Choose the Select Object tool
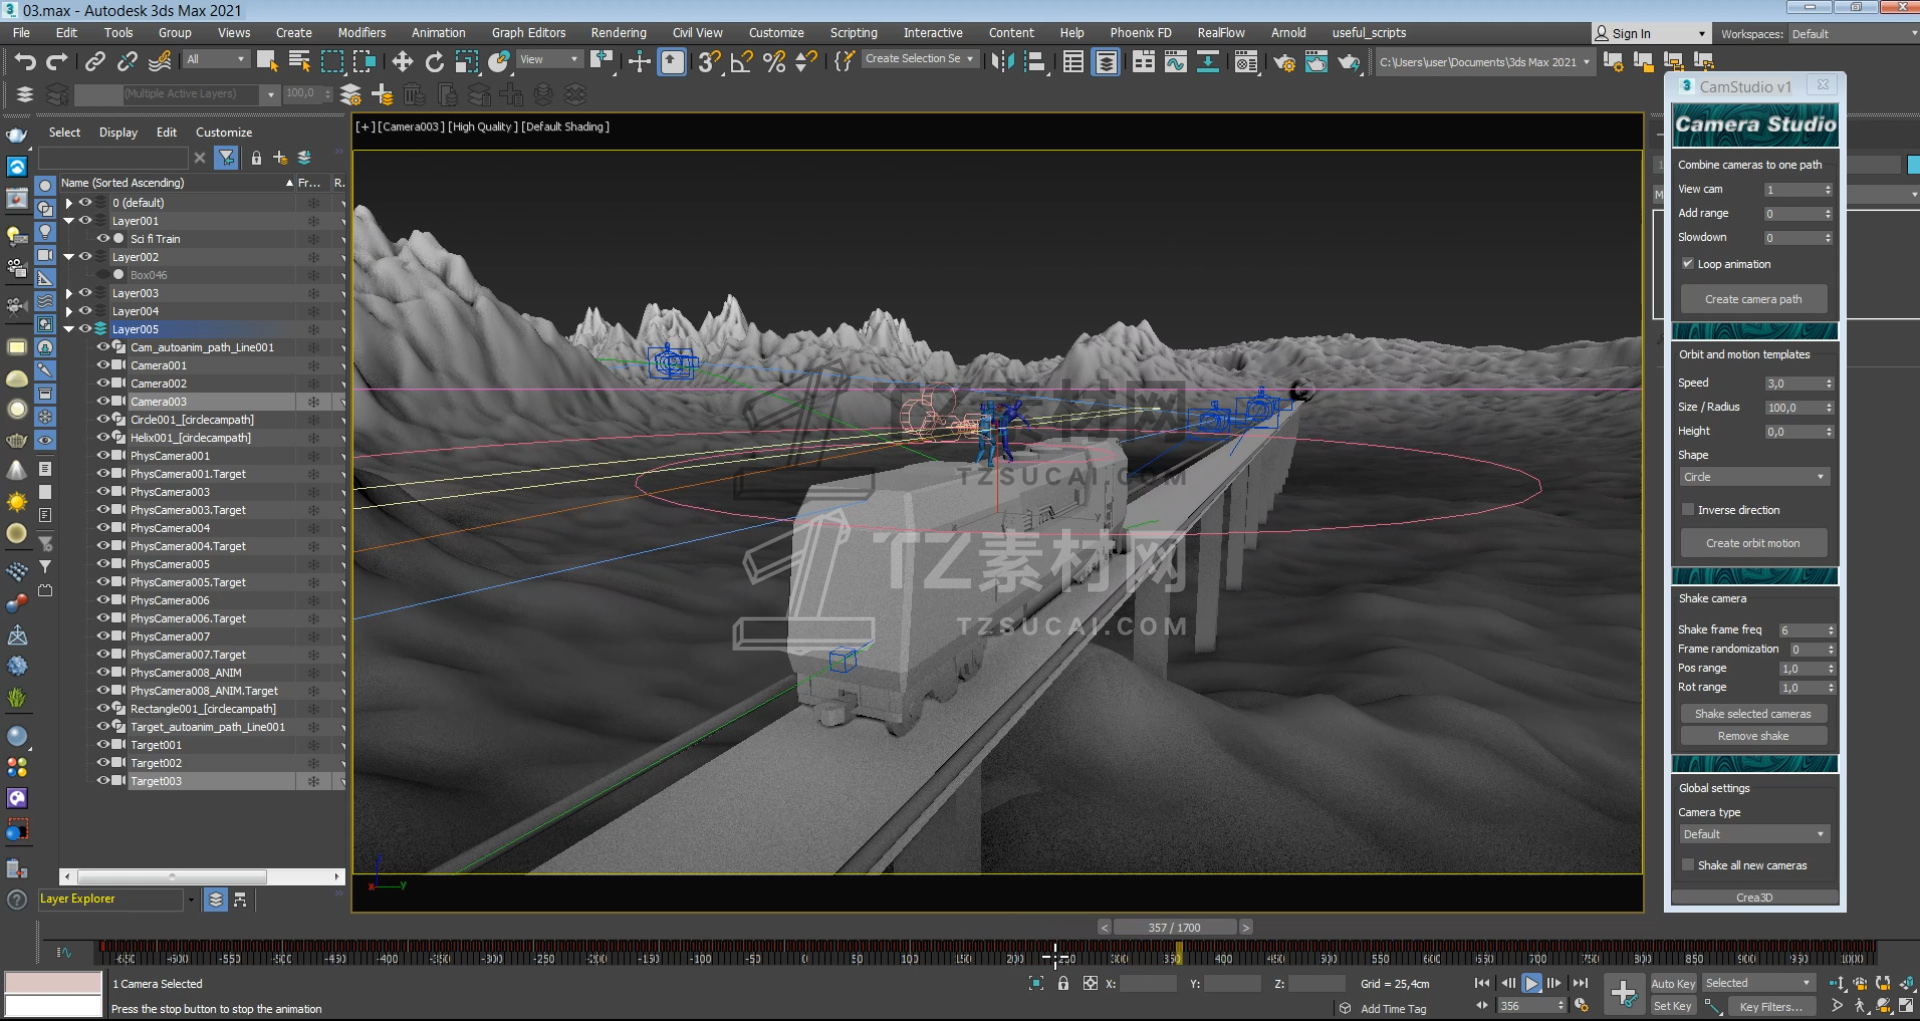Image resolution: width=1920 pixels, height=1021 pixels. pyautogui.click(x=267, y=62)
